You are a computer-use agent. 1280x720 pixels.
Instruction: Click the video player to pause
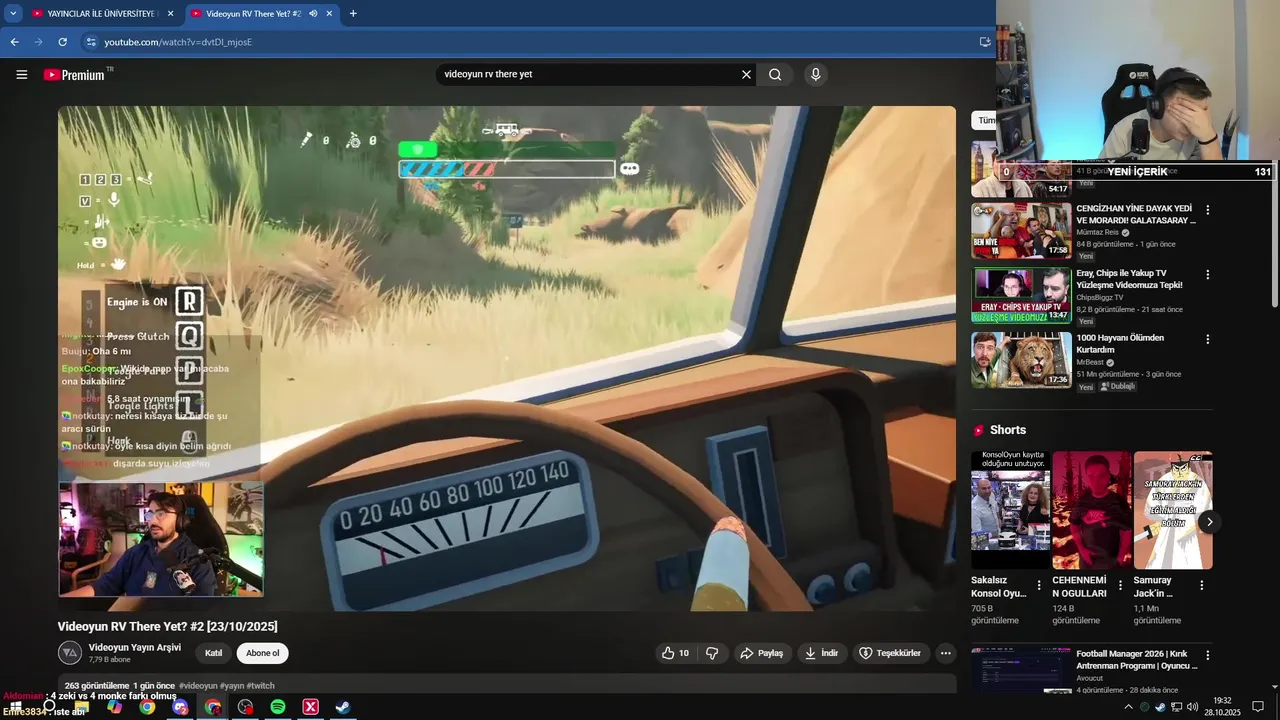pos(507,358)
